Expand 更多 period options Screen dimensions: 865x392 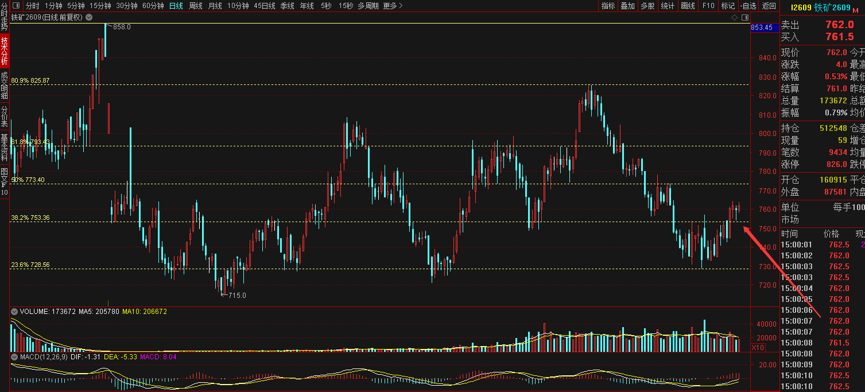pyautogui.click(x=393, y=6)
